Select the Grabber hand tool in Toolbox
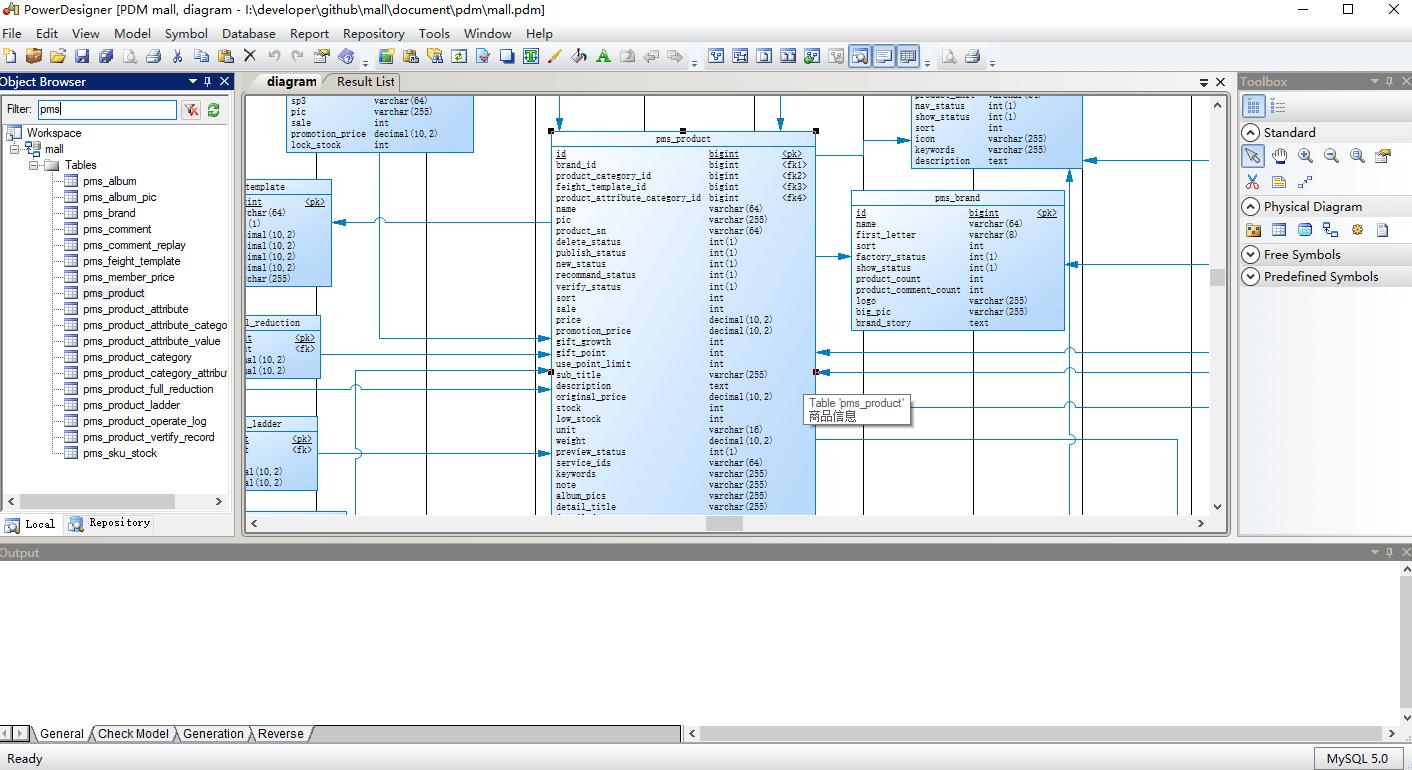1412x770 pixels. click(1279, 156)
